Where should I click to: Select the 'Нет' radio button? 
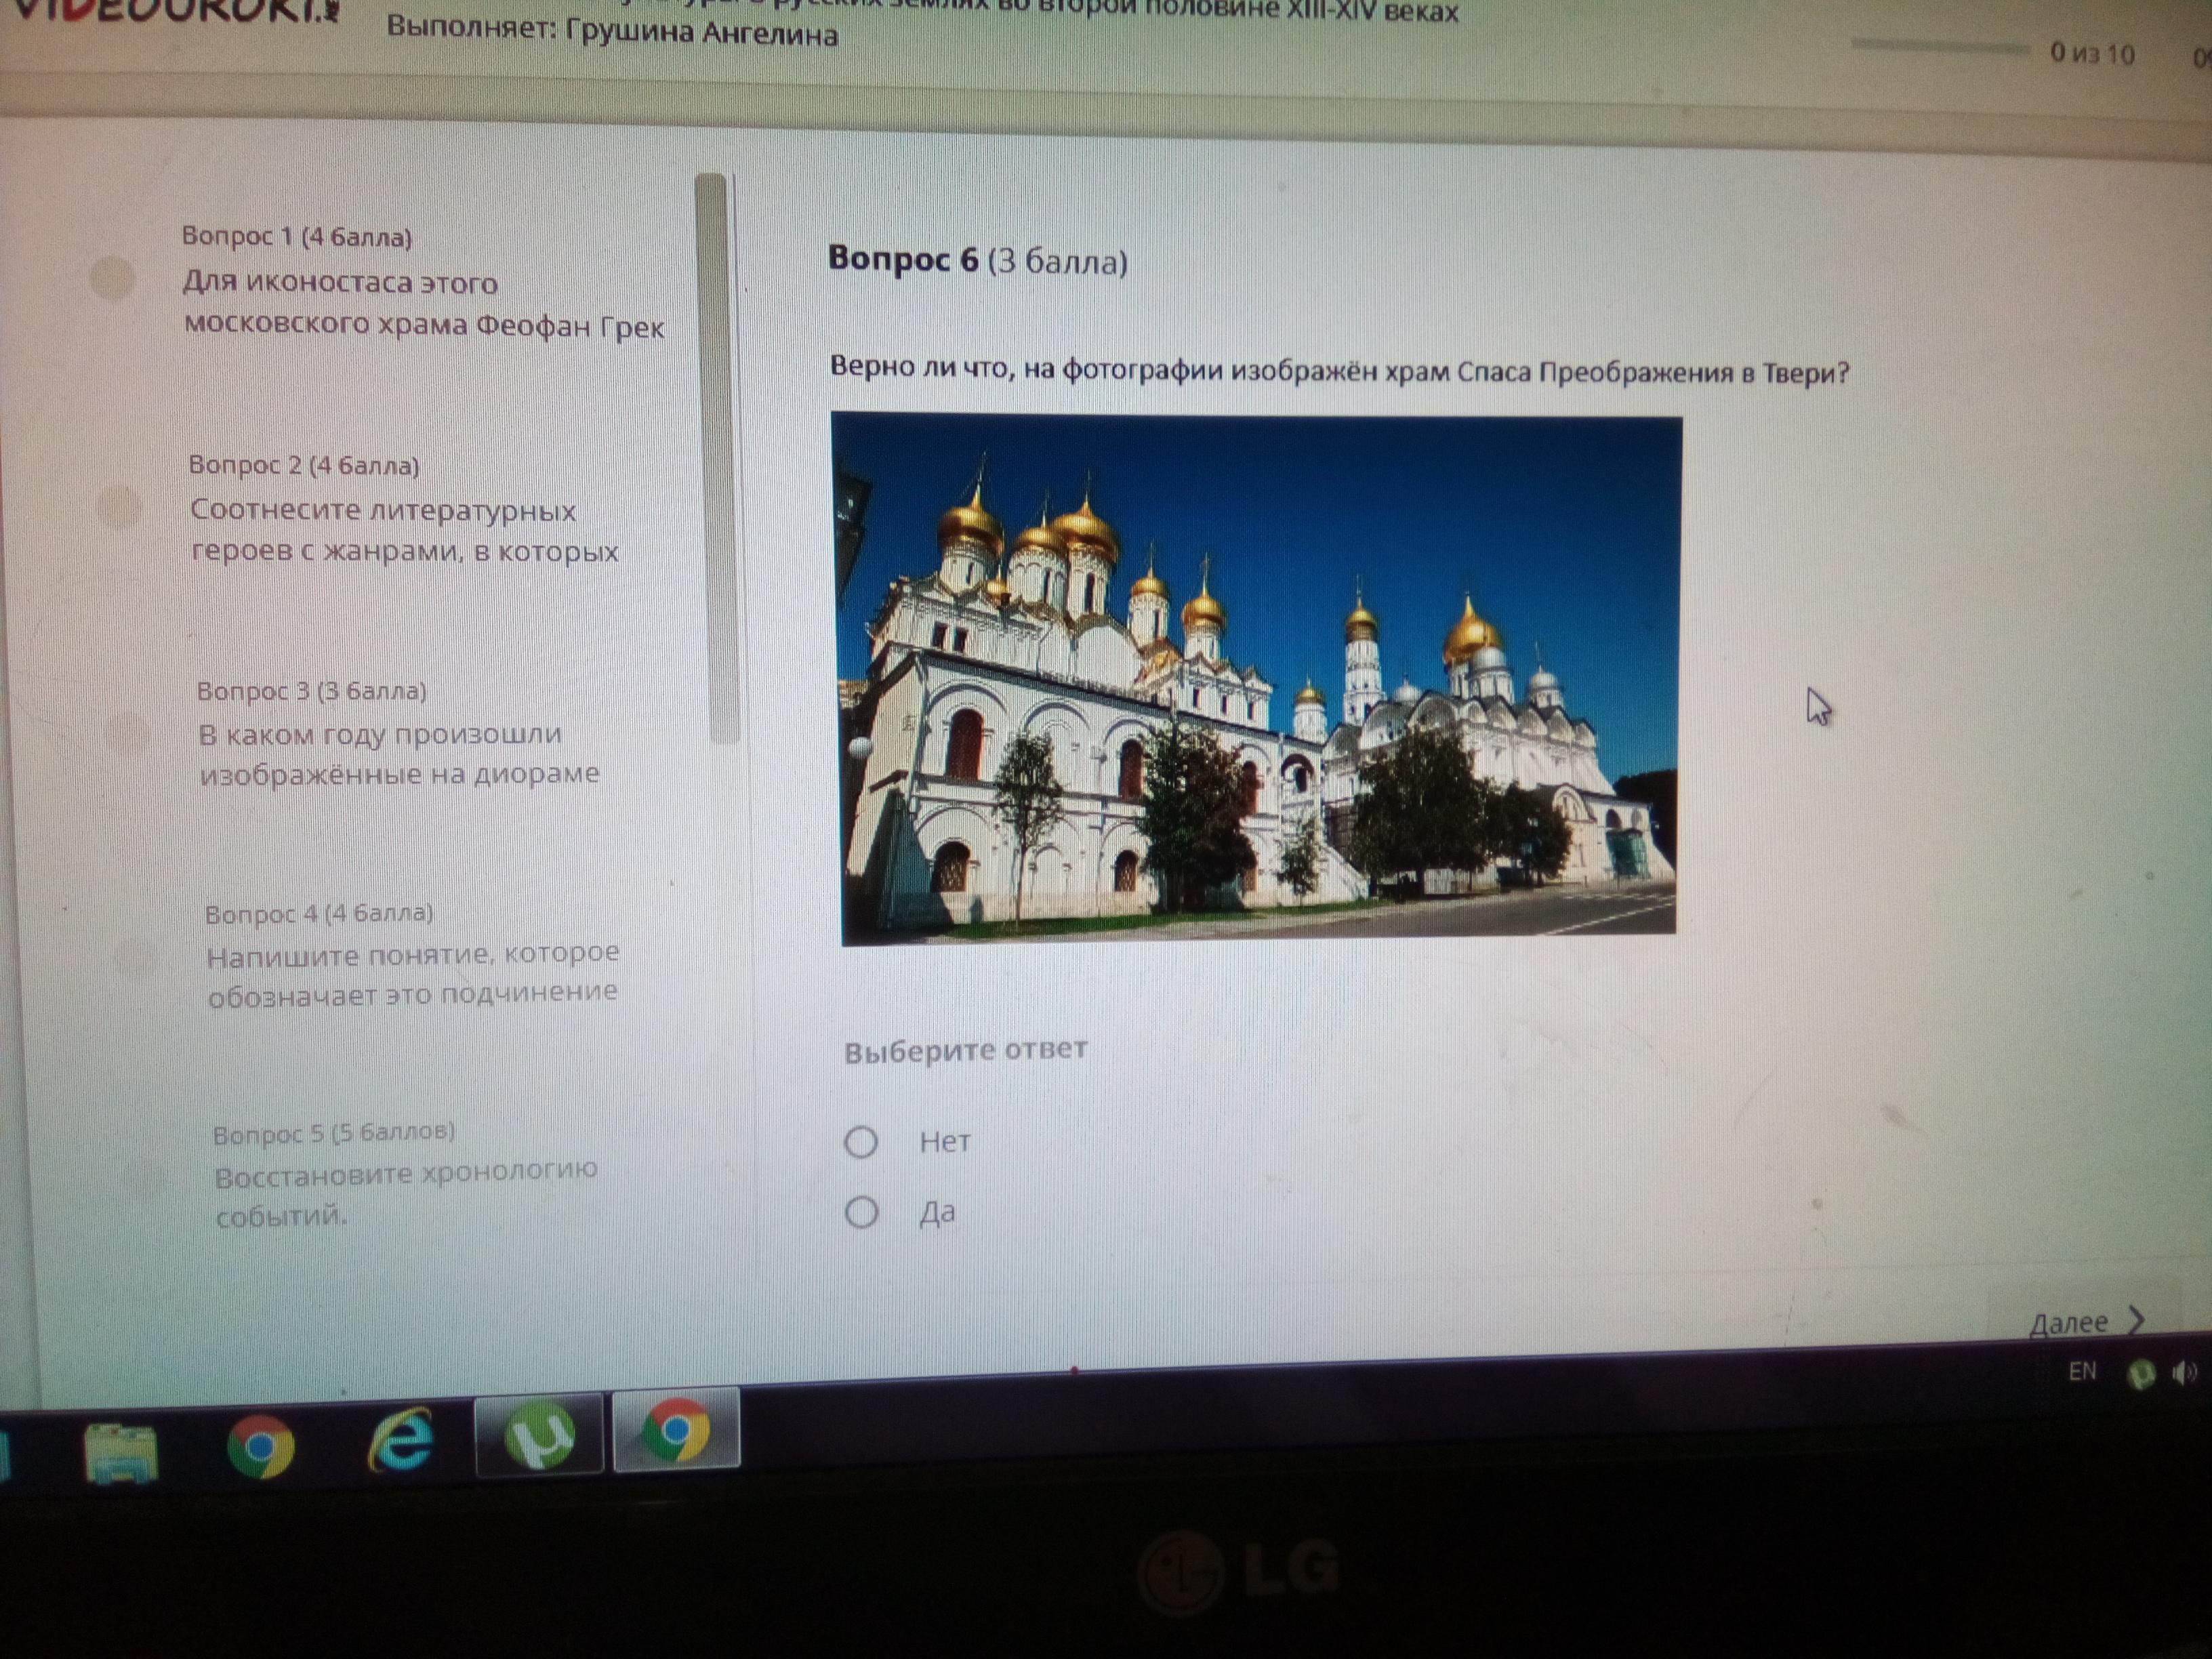tap(861, 1141)
